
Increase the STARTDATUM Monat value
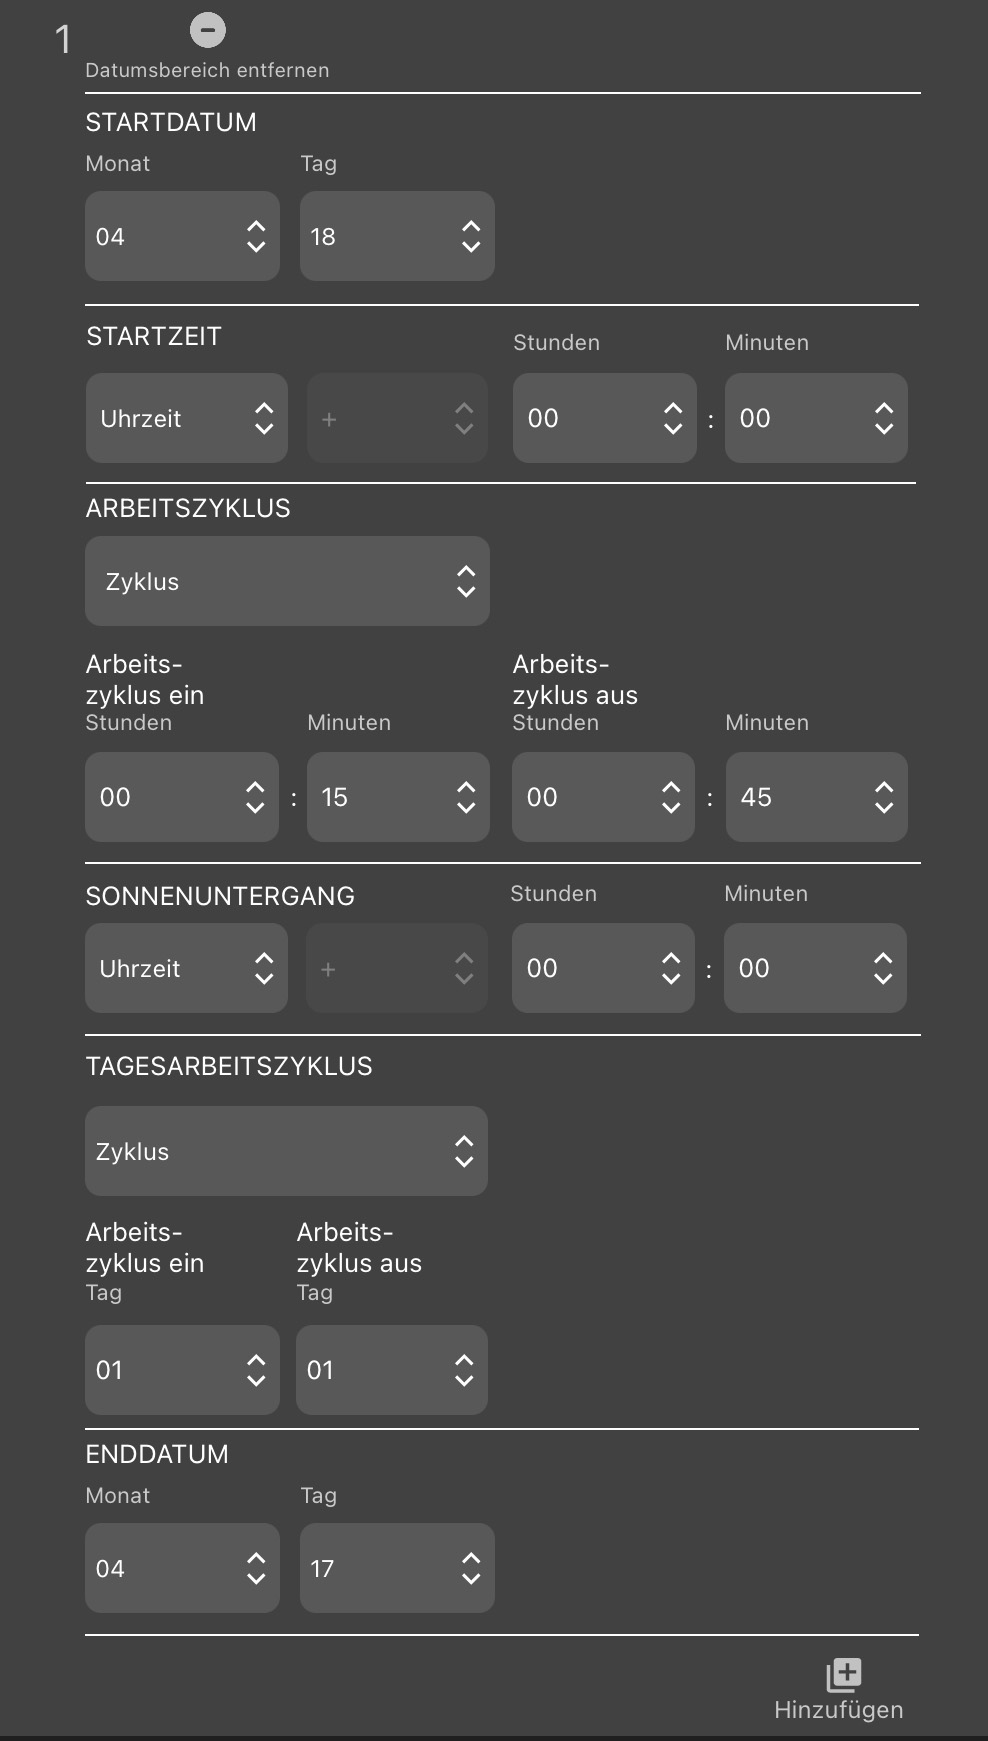tap(256, 226)
